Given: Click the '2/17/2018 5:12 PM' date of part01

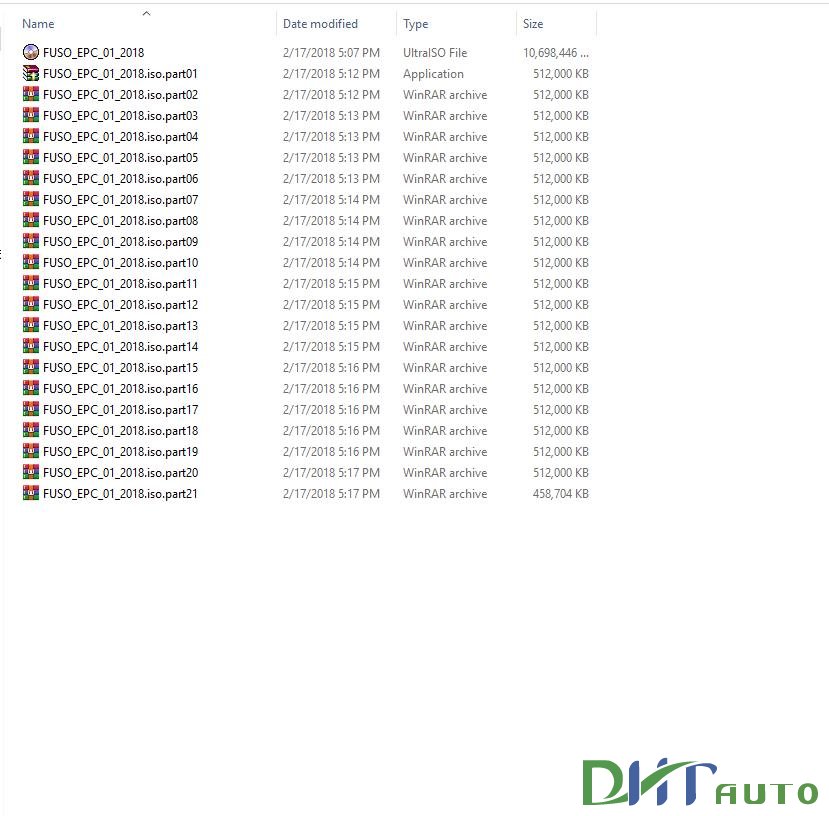Looking at the screenshot, I should coord(331,74).
